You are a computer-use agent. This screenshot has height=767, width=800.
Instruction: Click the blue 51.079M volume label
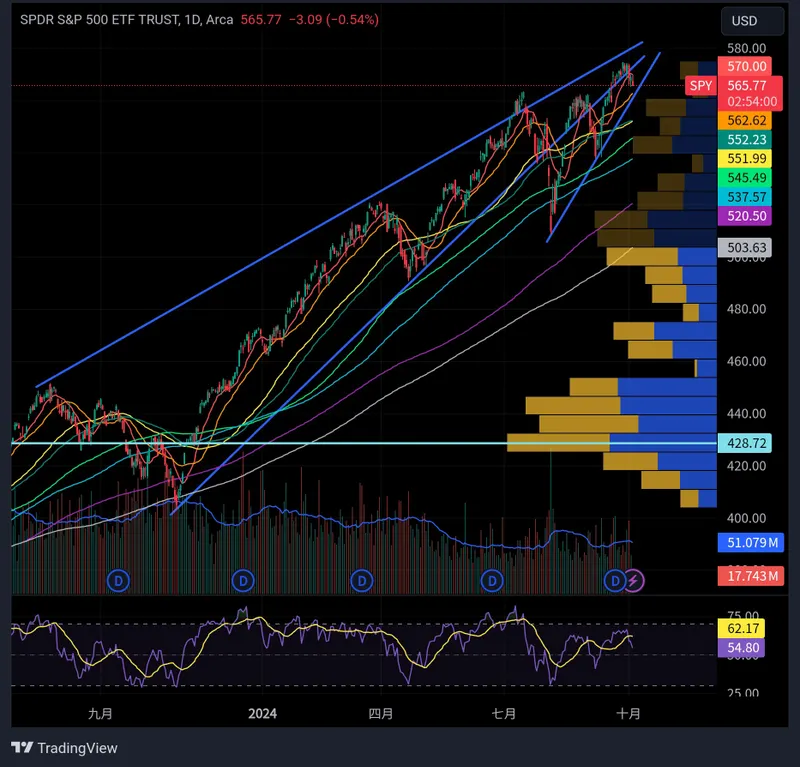coord(751,542)
